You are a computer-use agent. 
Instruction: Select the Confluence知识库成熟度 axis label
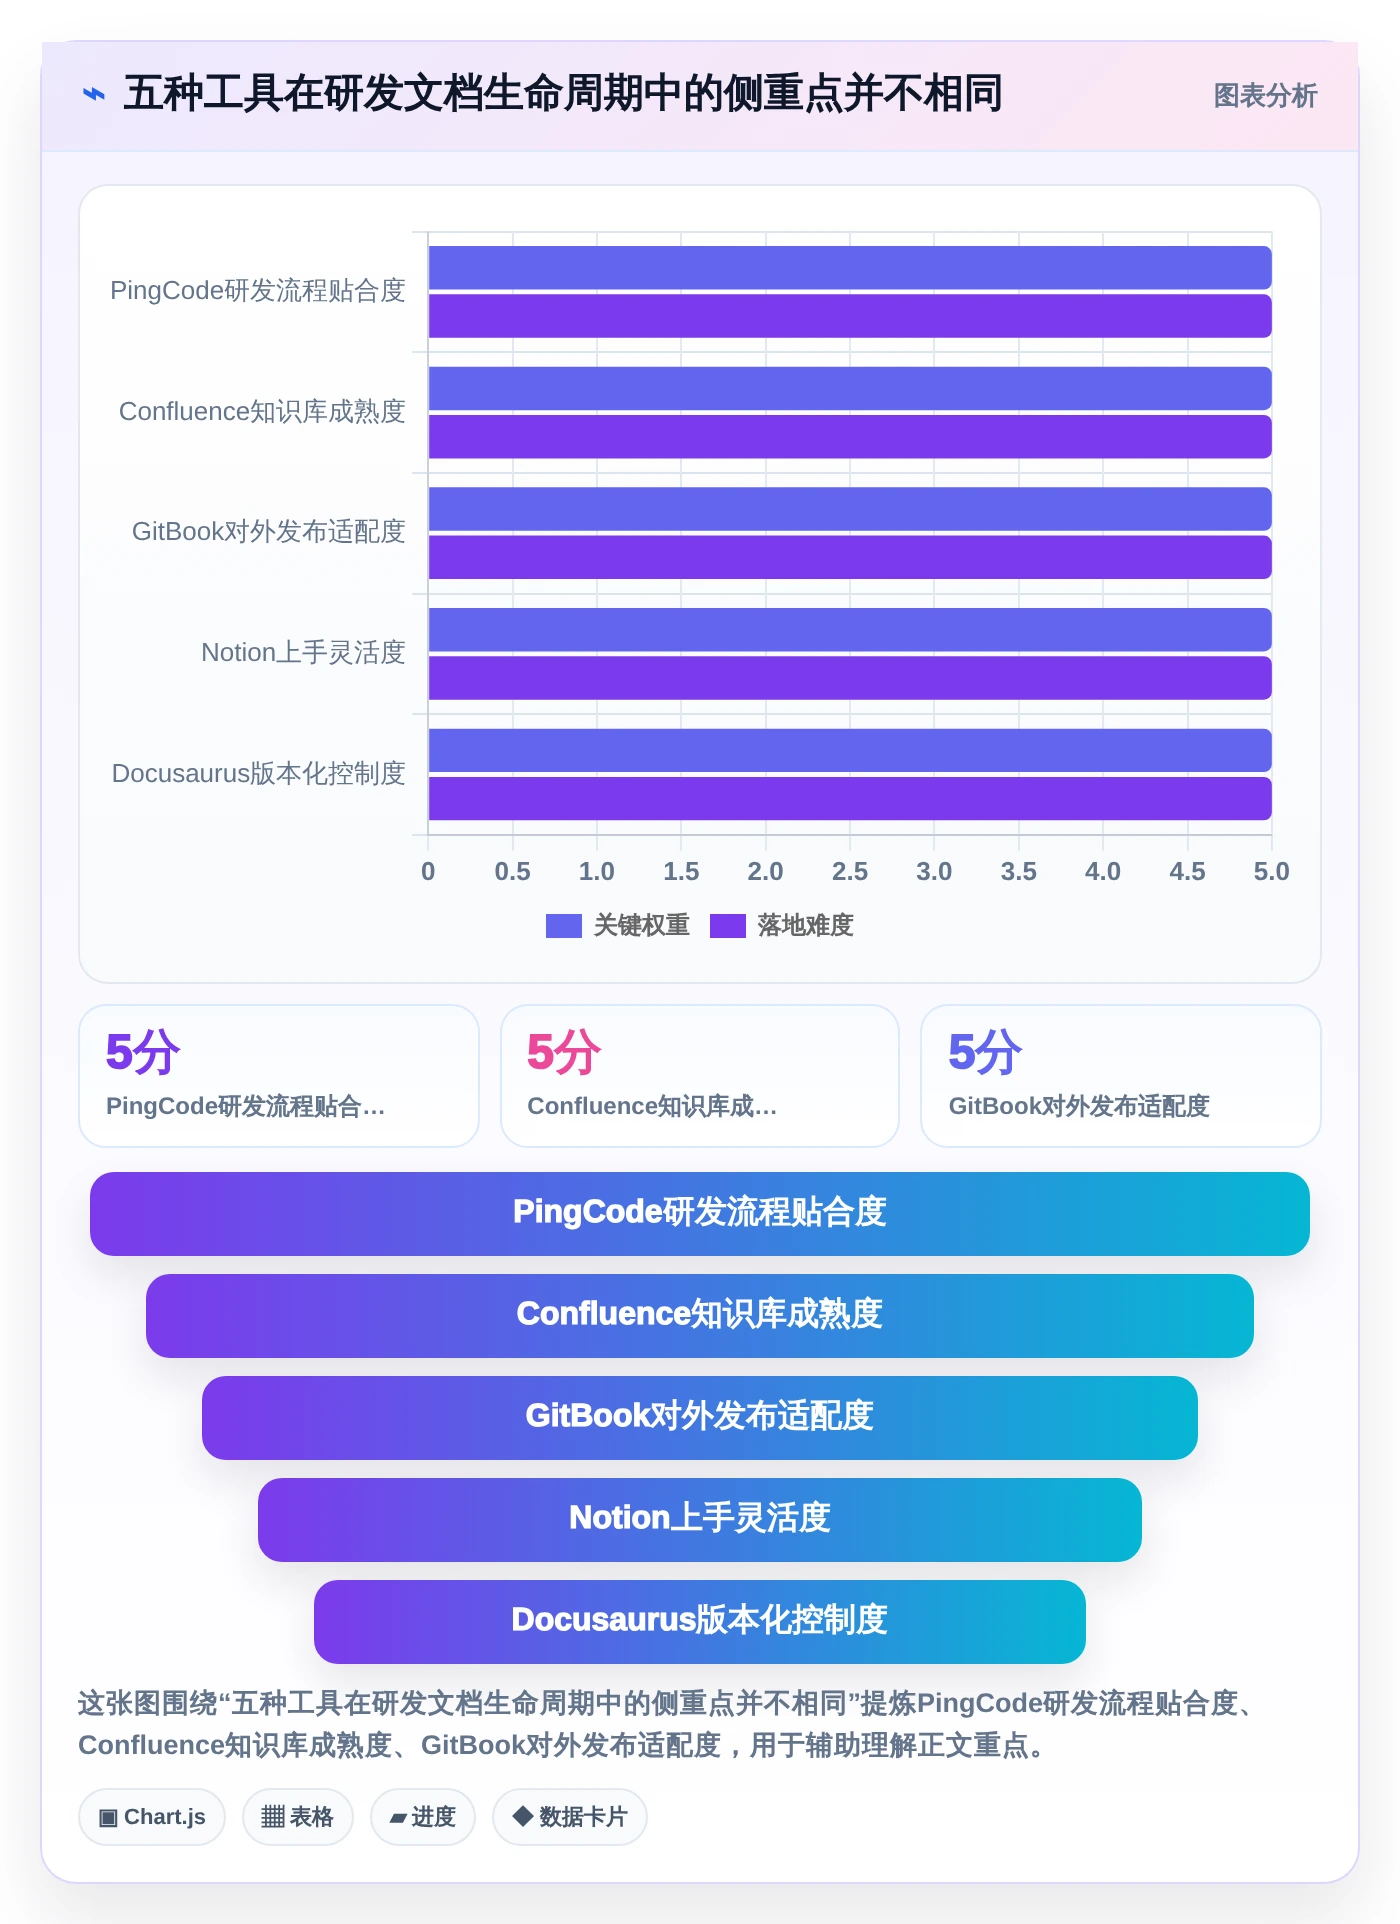pyautogui.click(x=262, y=412)
